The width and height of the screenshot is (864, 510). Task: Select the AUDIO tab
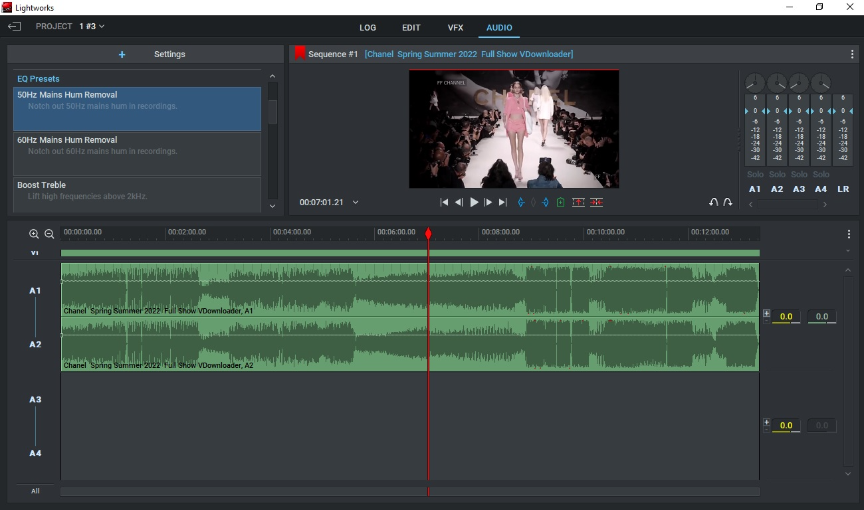click(499, 28)
